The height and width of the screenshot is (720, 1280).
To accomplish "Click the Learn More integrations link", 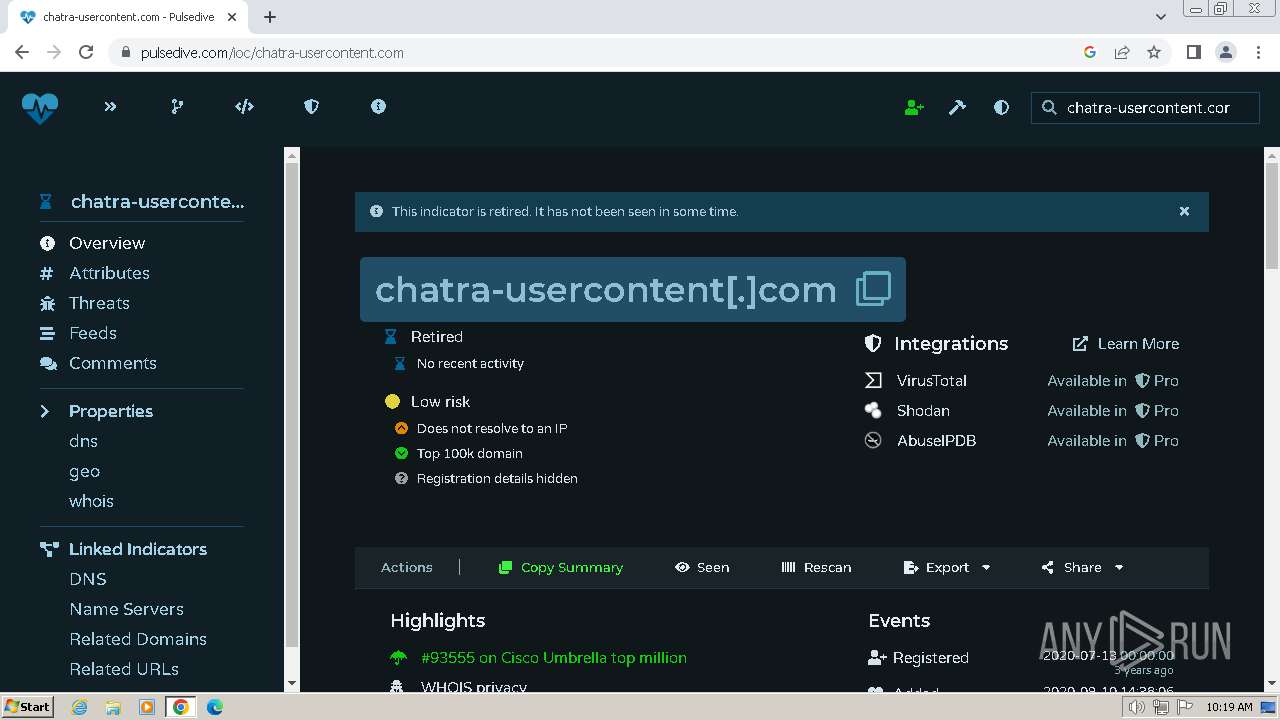I will (1126, 343).
